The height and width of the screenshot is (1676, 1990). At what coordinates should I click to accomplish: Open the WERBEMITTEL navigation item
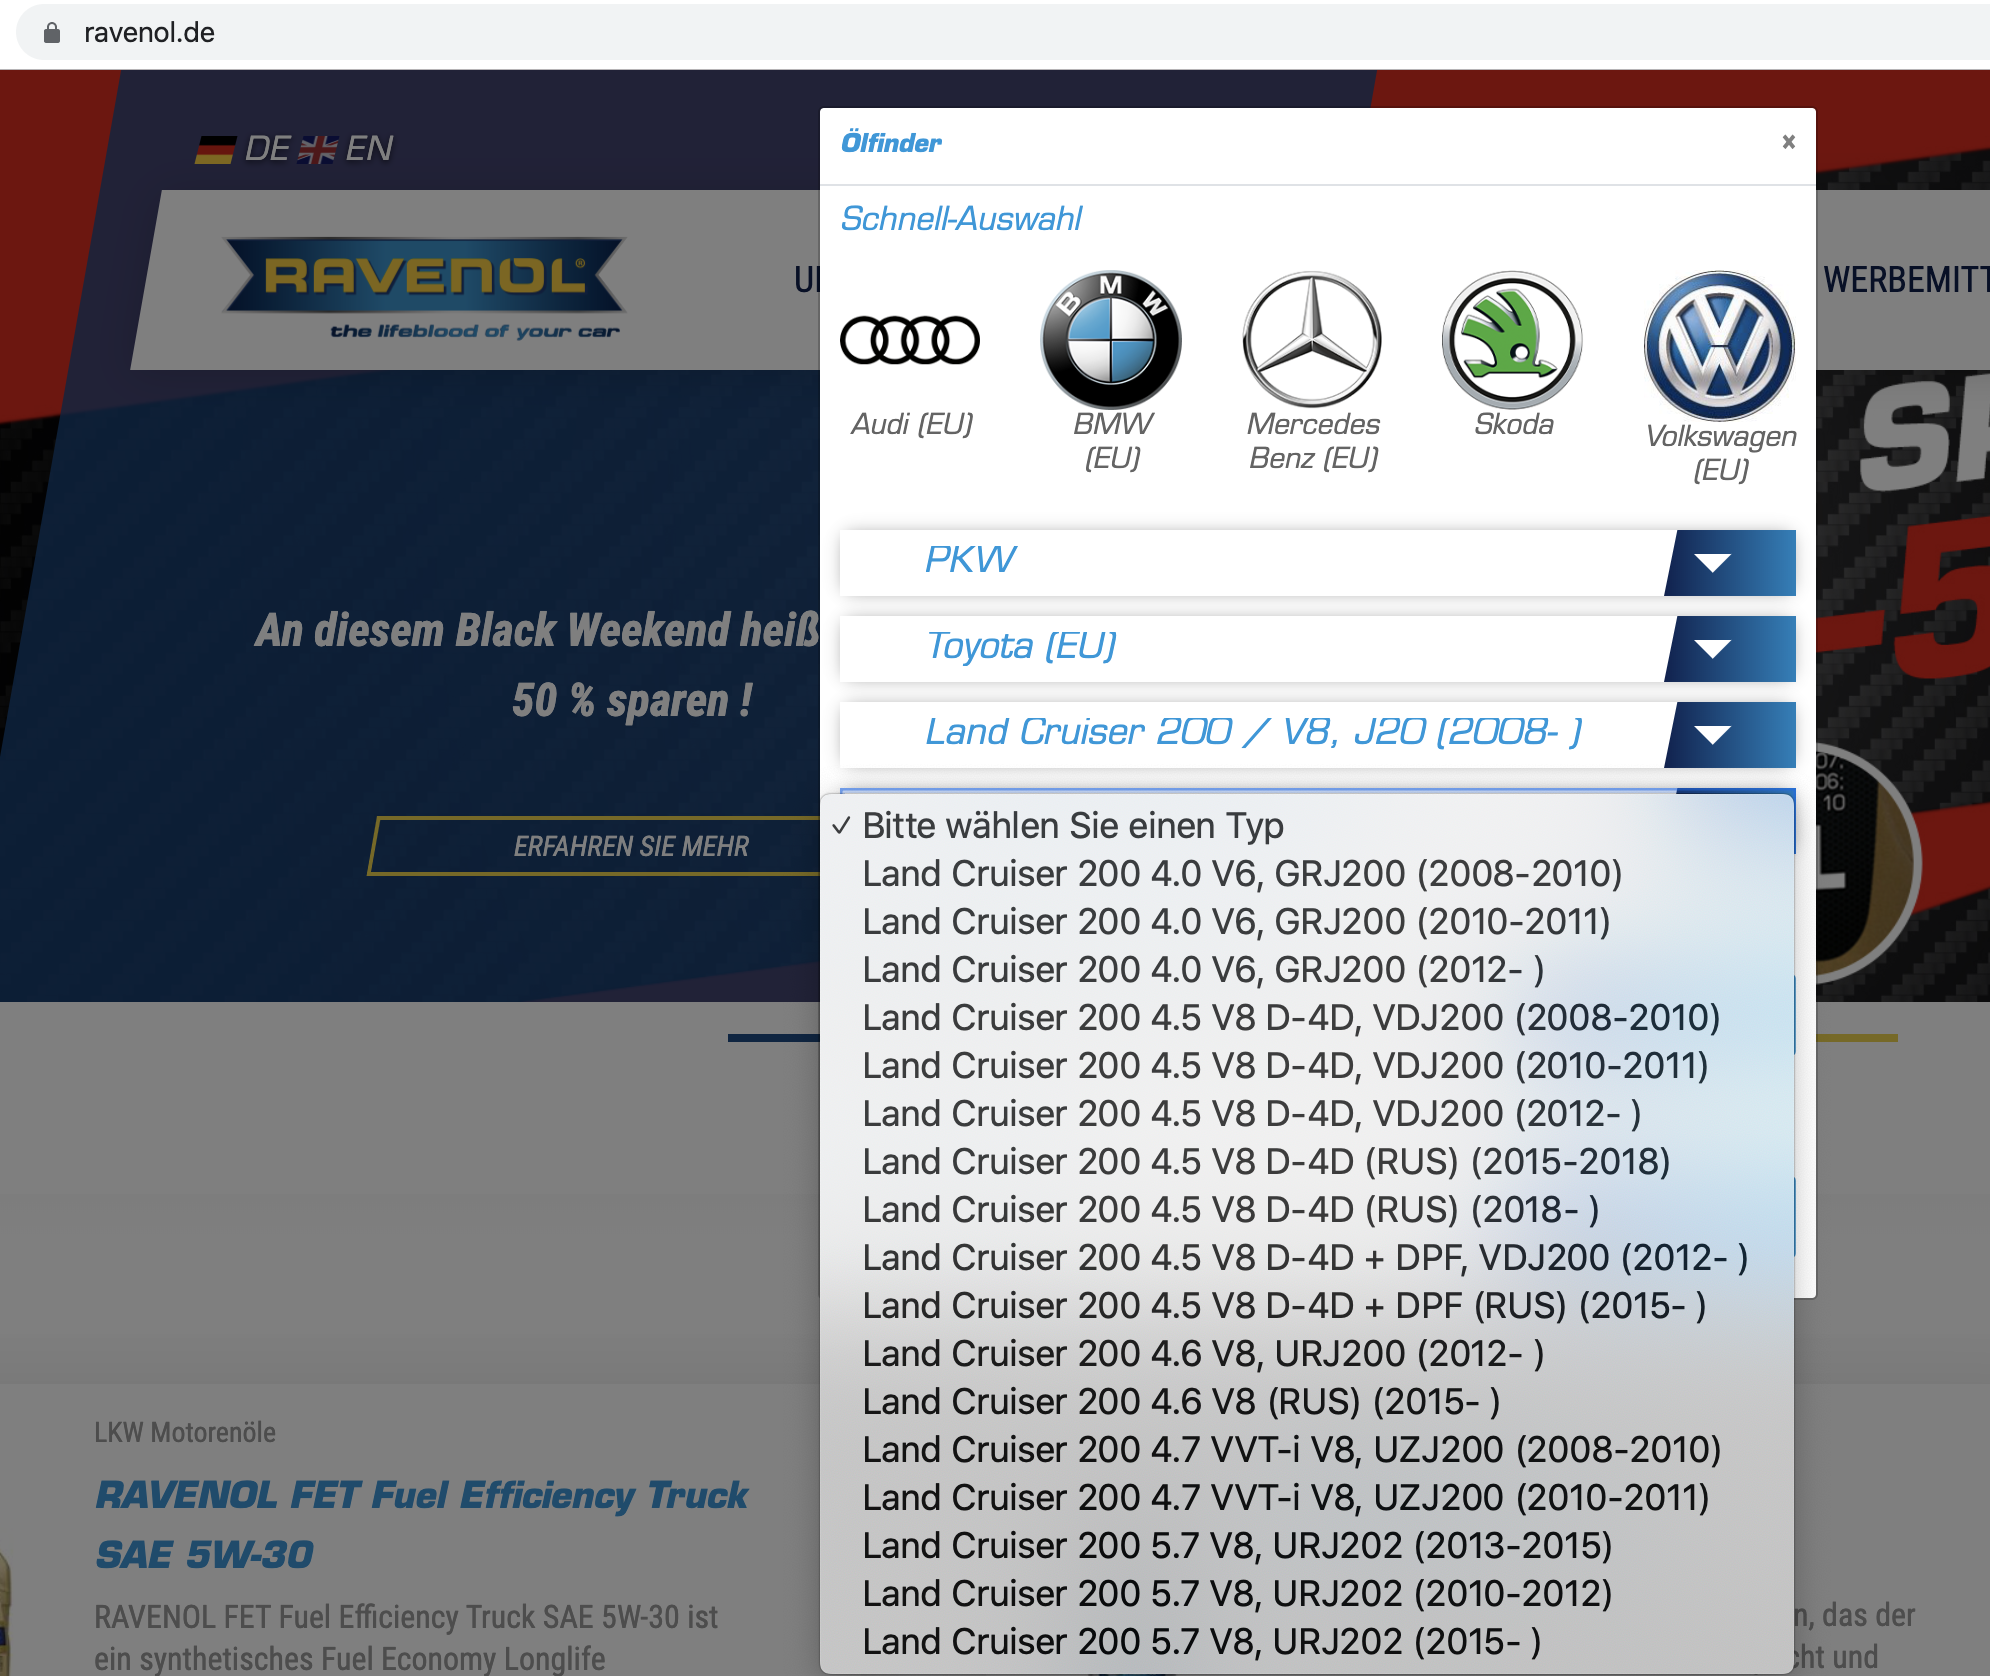tap(1906, 280)
